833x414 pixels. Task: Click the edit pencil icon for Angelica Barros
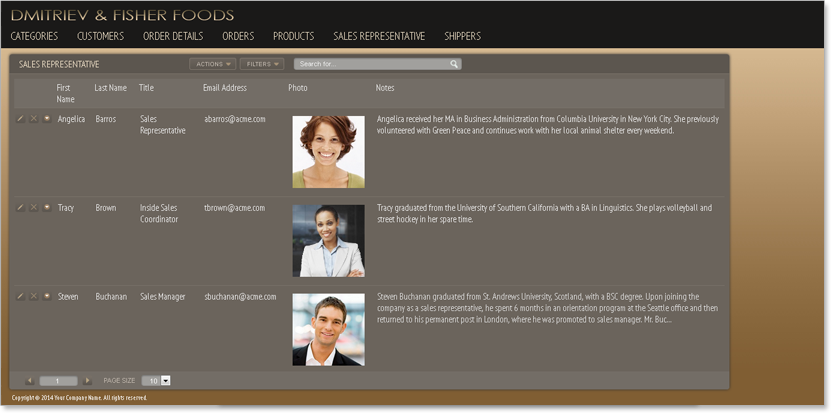(x=20, y=119)
